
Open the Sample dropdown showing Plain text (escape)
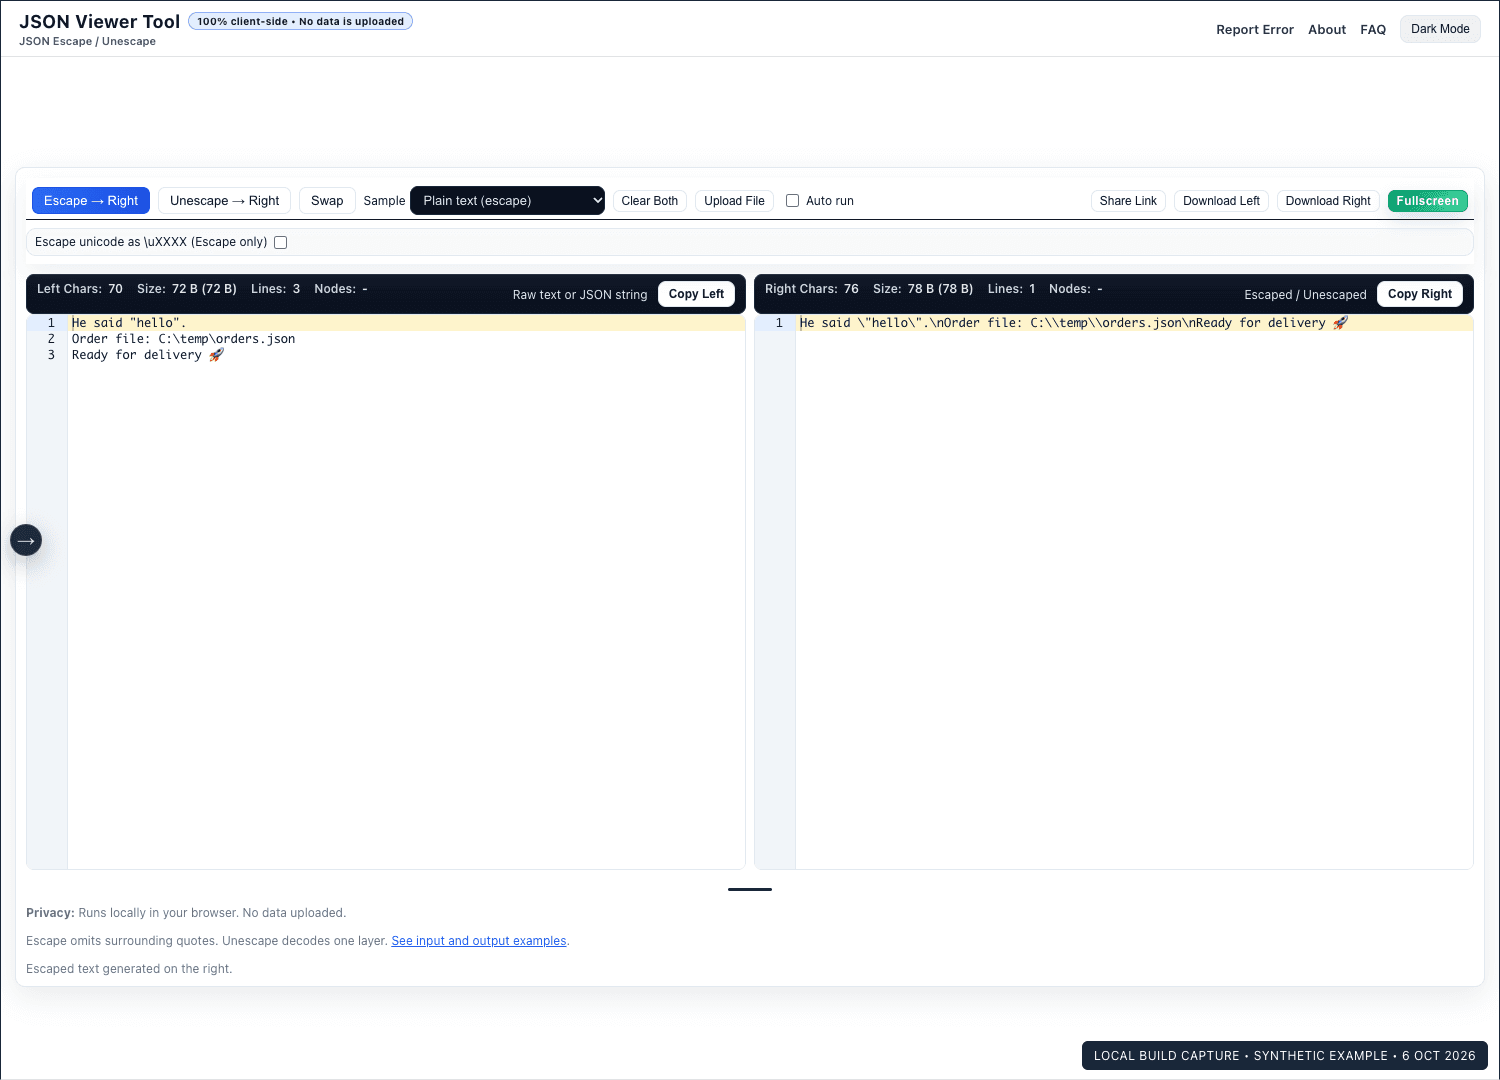point(508,201)
